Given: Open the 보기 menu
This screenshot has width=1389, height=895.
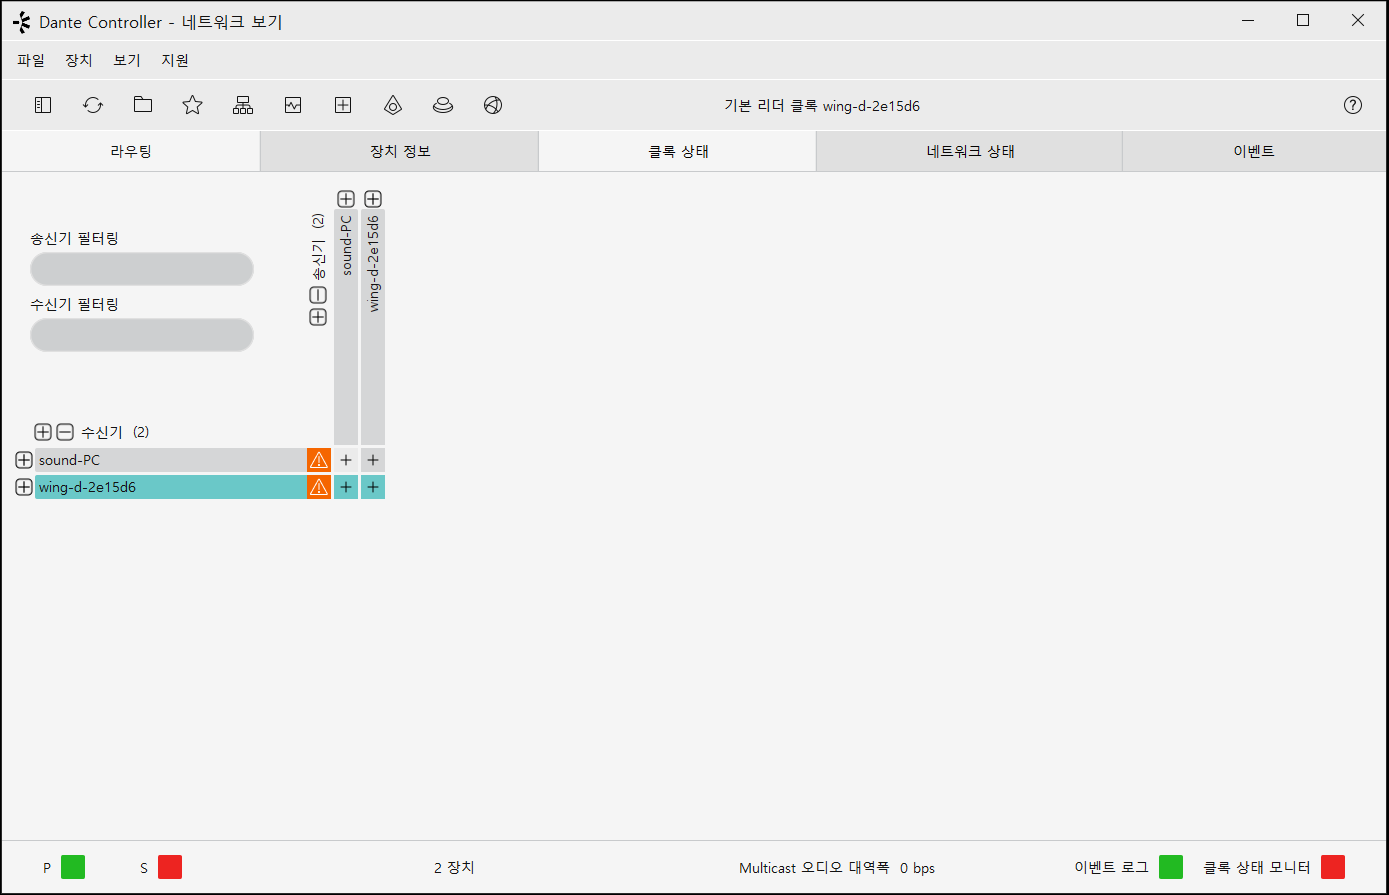Looking at the screenshot, I should (127, 60).
